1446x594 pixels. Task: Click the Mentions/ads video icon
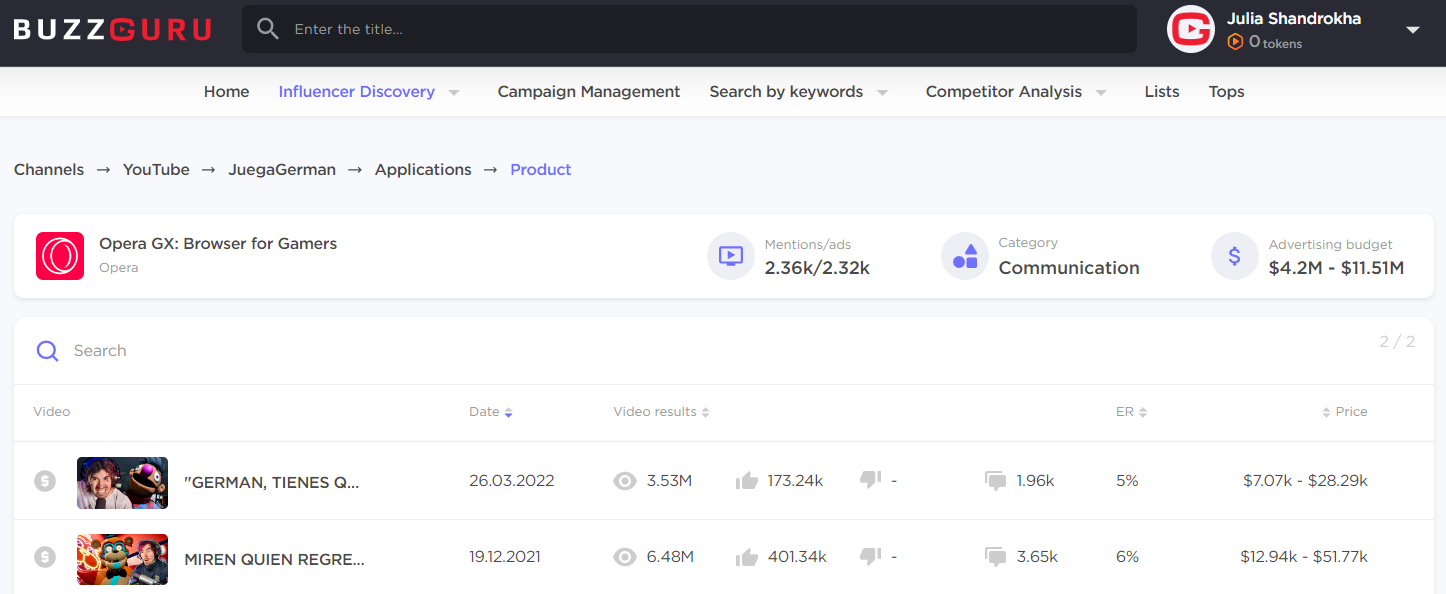point(731,256)
